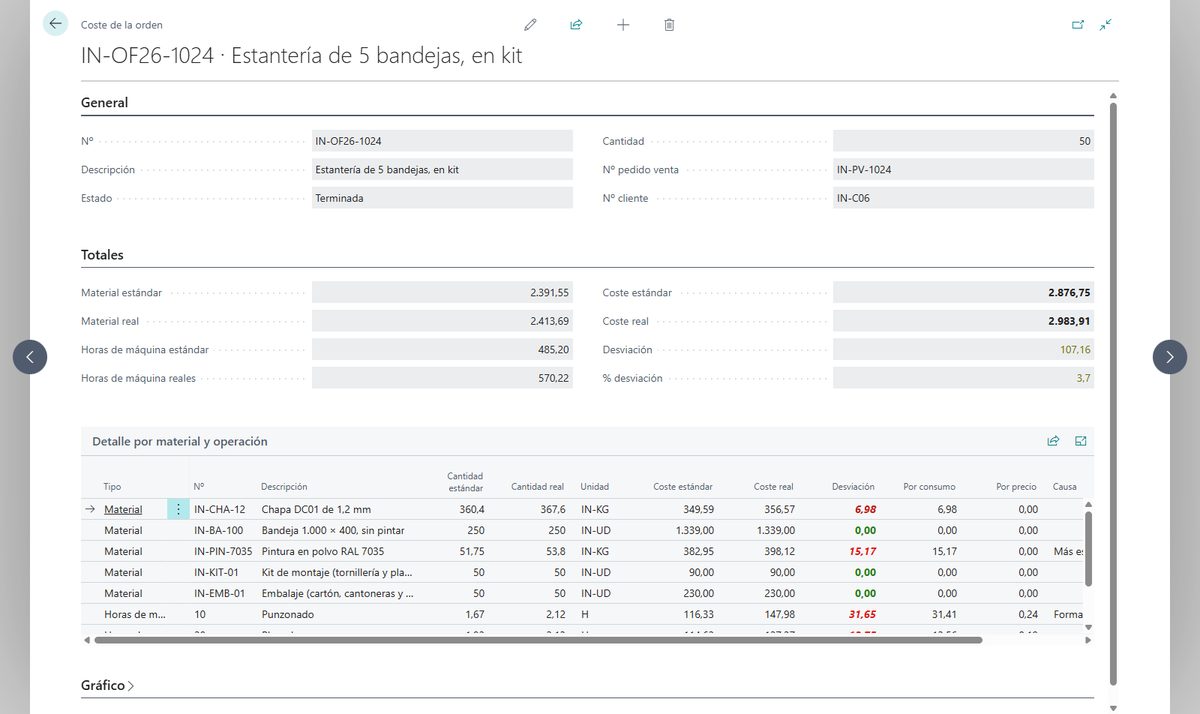Expand the Gráfico section
1200x714 pixels.
pyautogui.click(x=107, y=685)
